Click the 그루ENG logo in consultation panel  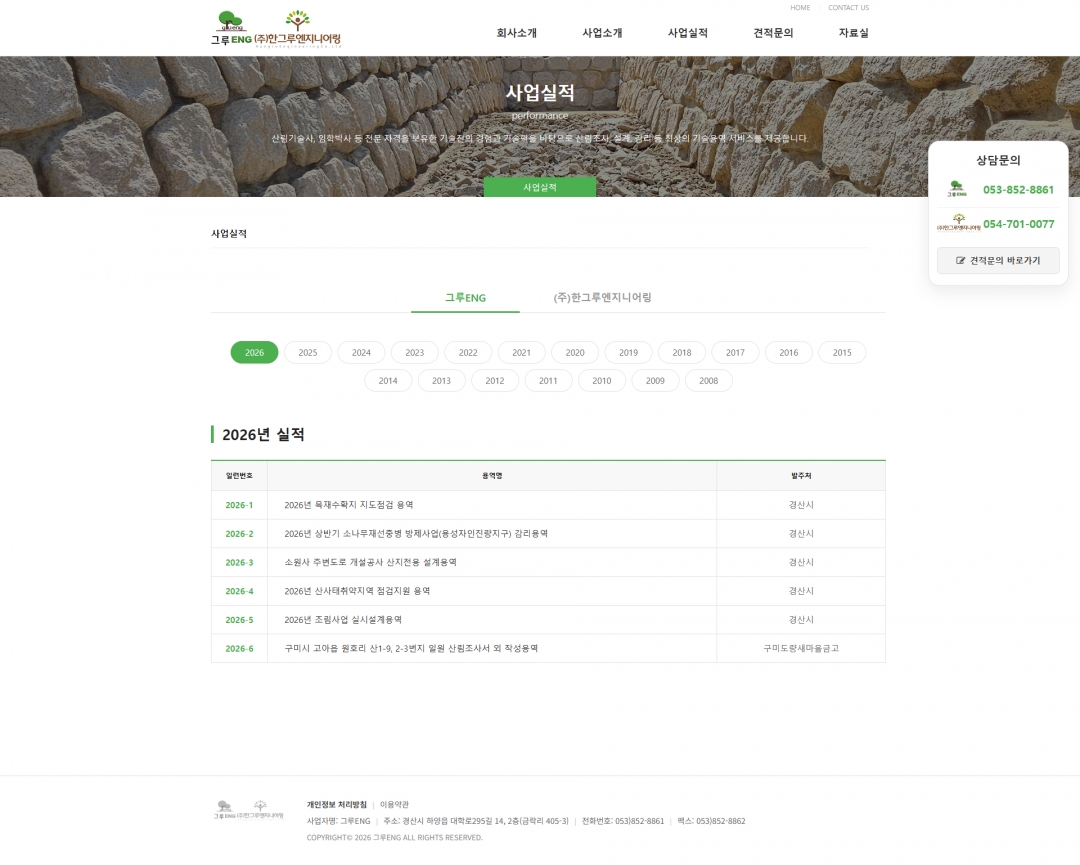coord(956,189)
